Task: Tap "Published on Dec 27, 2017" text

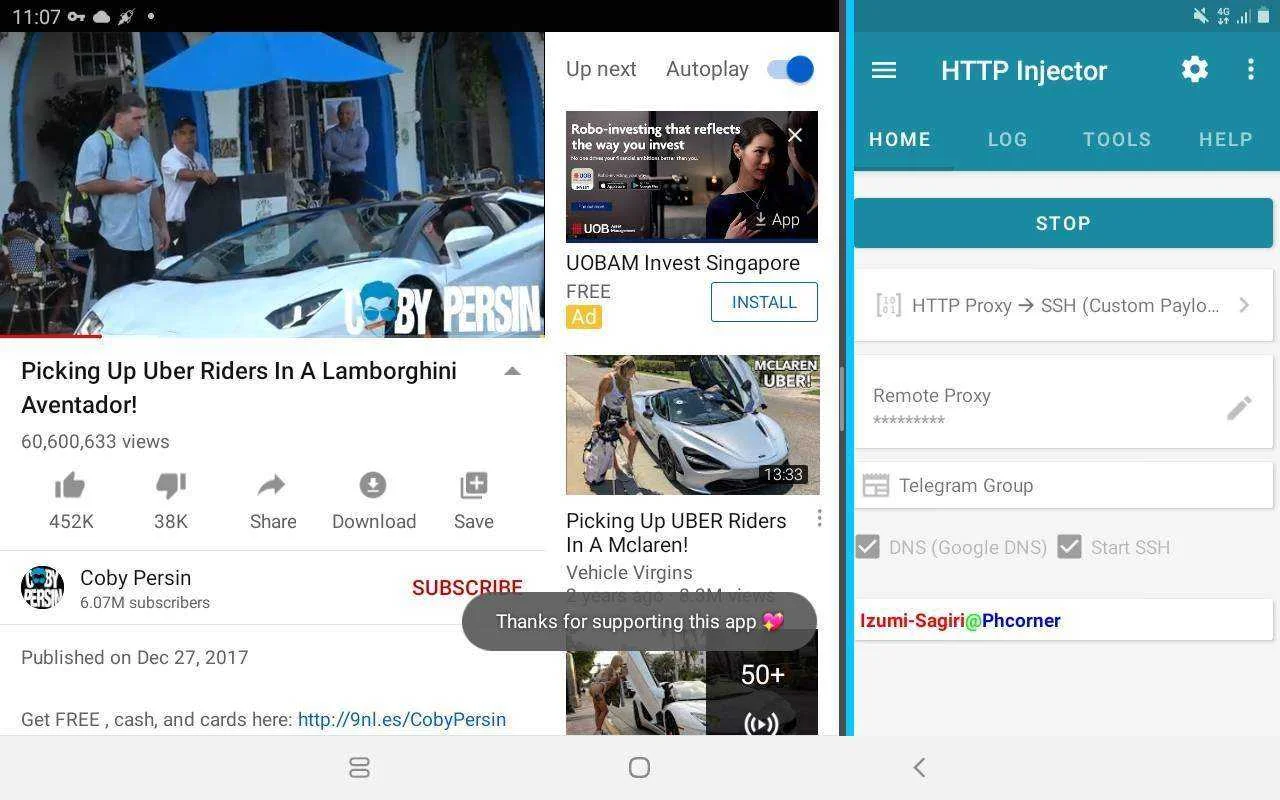Action: (134, 657)
